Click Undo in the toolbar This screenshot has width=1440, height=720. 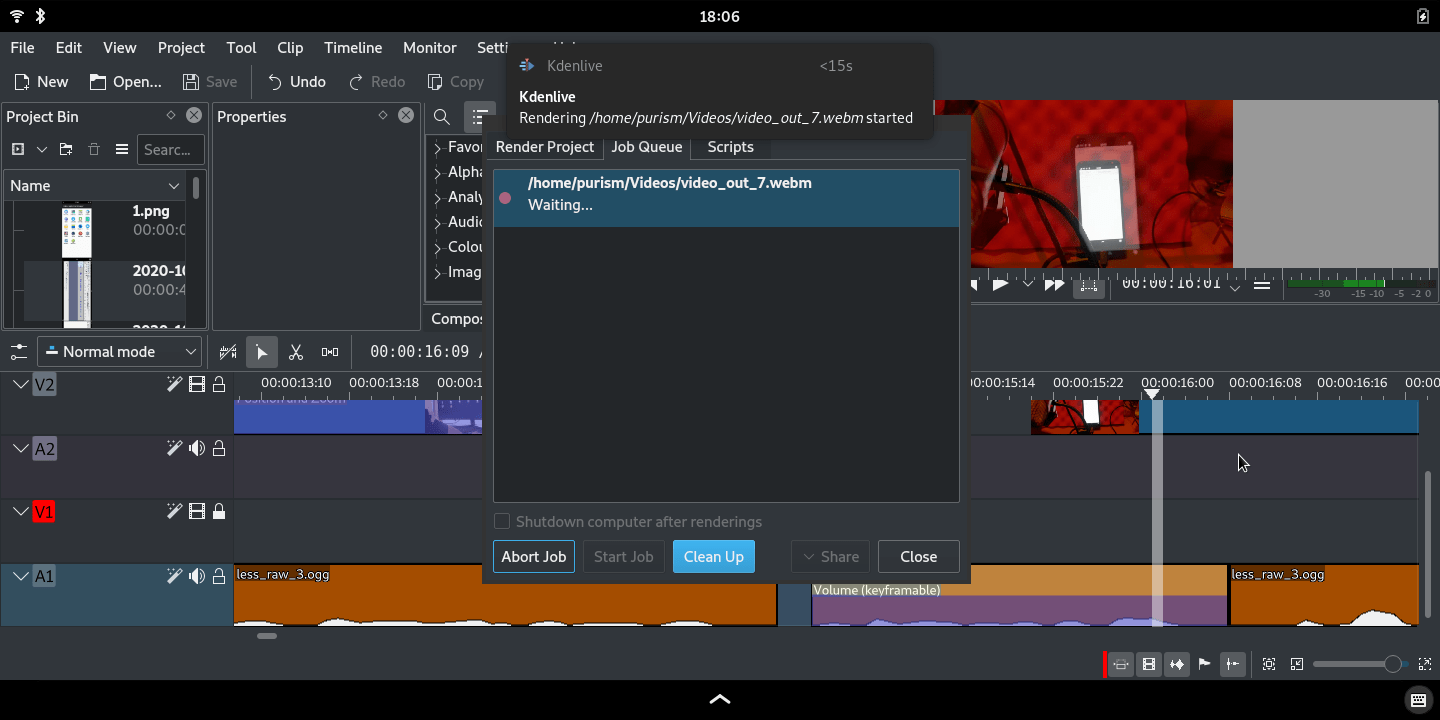click(x=296, y=82)
